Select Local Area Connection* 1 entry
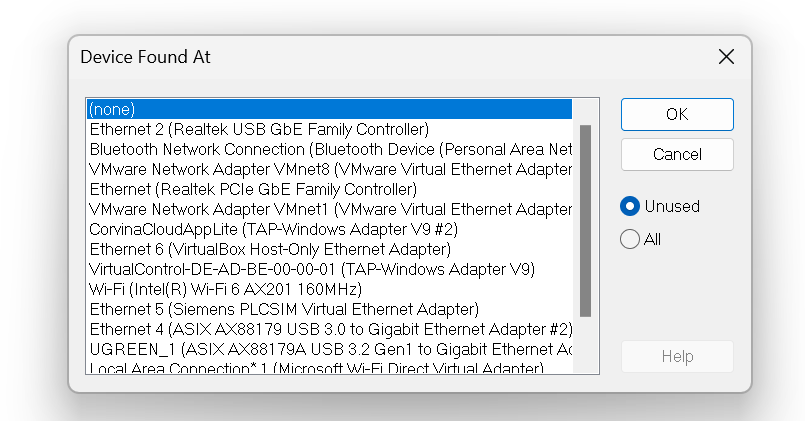 (329, 367)
